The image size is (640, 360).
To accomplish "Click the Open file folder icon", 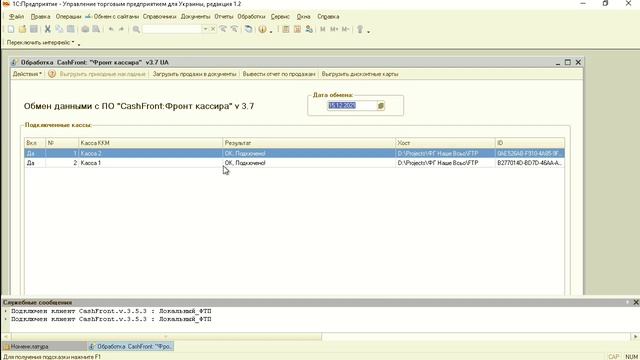I will 22,29.
